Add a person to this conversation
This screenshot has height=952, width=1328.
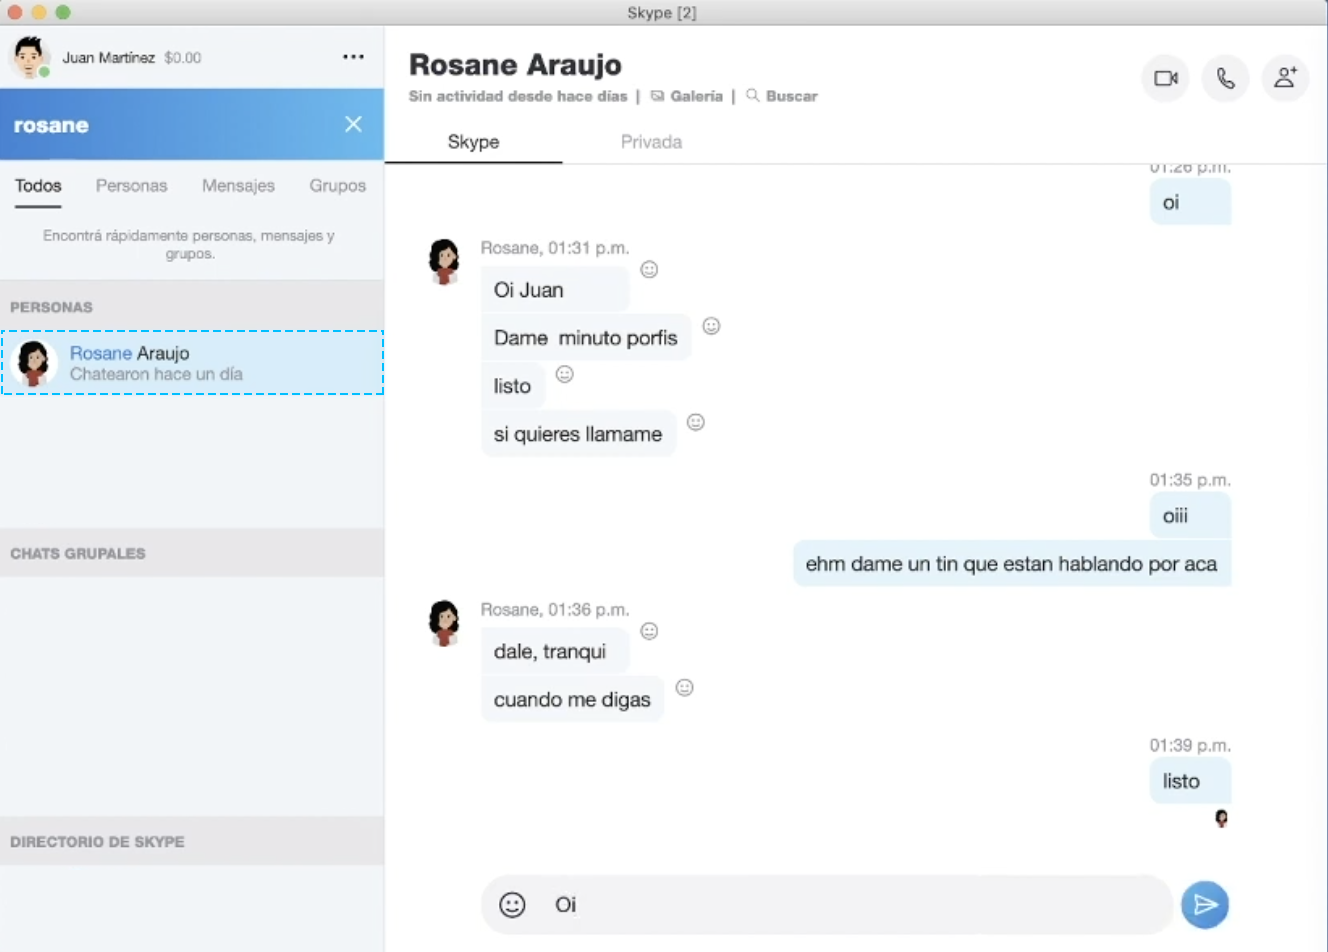coord(1285,78)
